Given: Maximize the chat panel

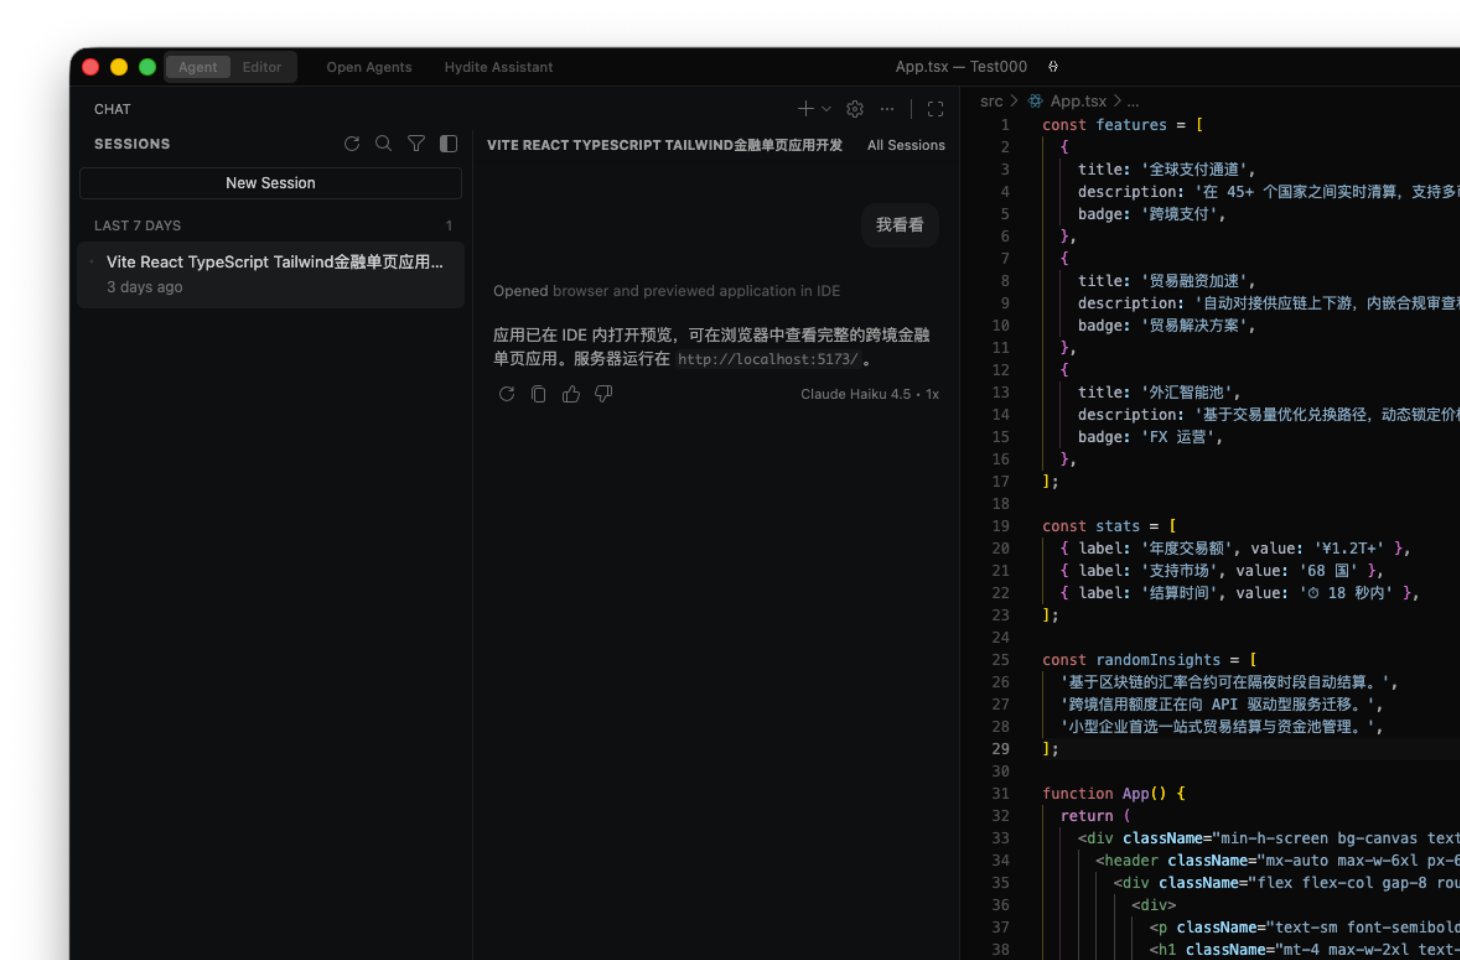Looking at the screenshot, I should coord(935,109).
